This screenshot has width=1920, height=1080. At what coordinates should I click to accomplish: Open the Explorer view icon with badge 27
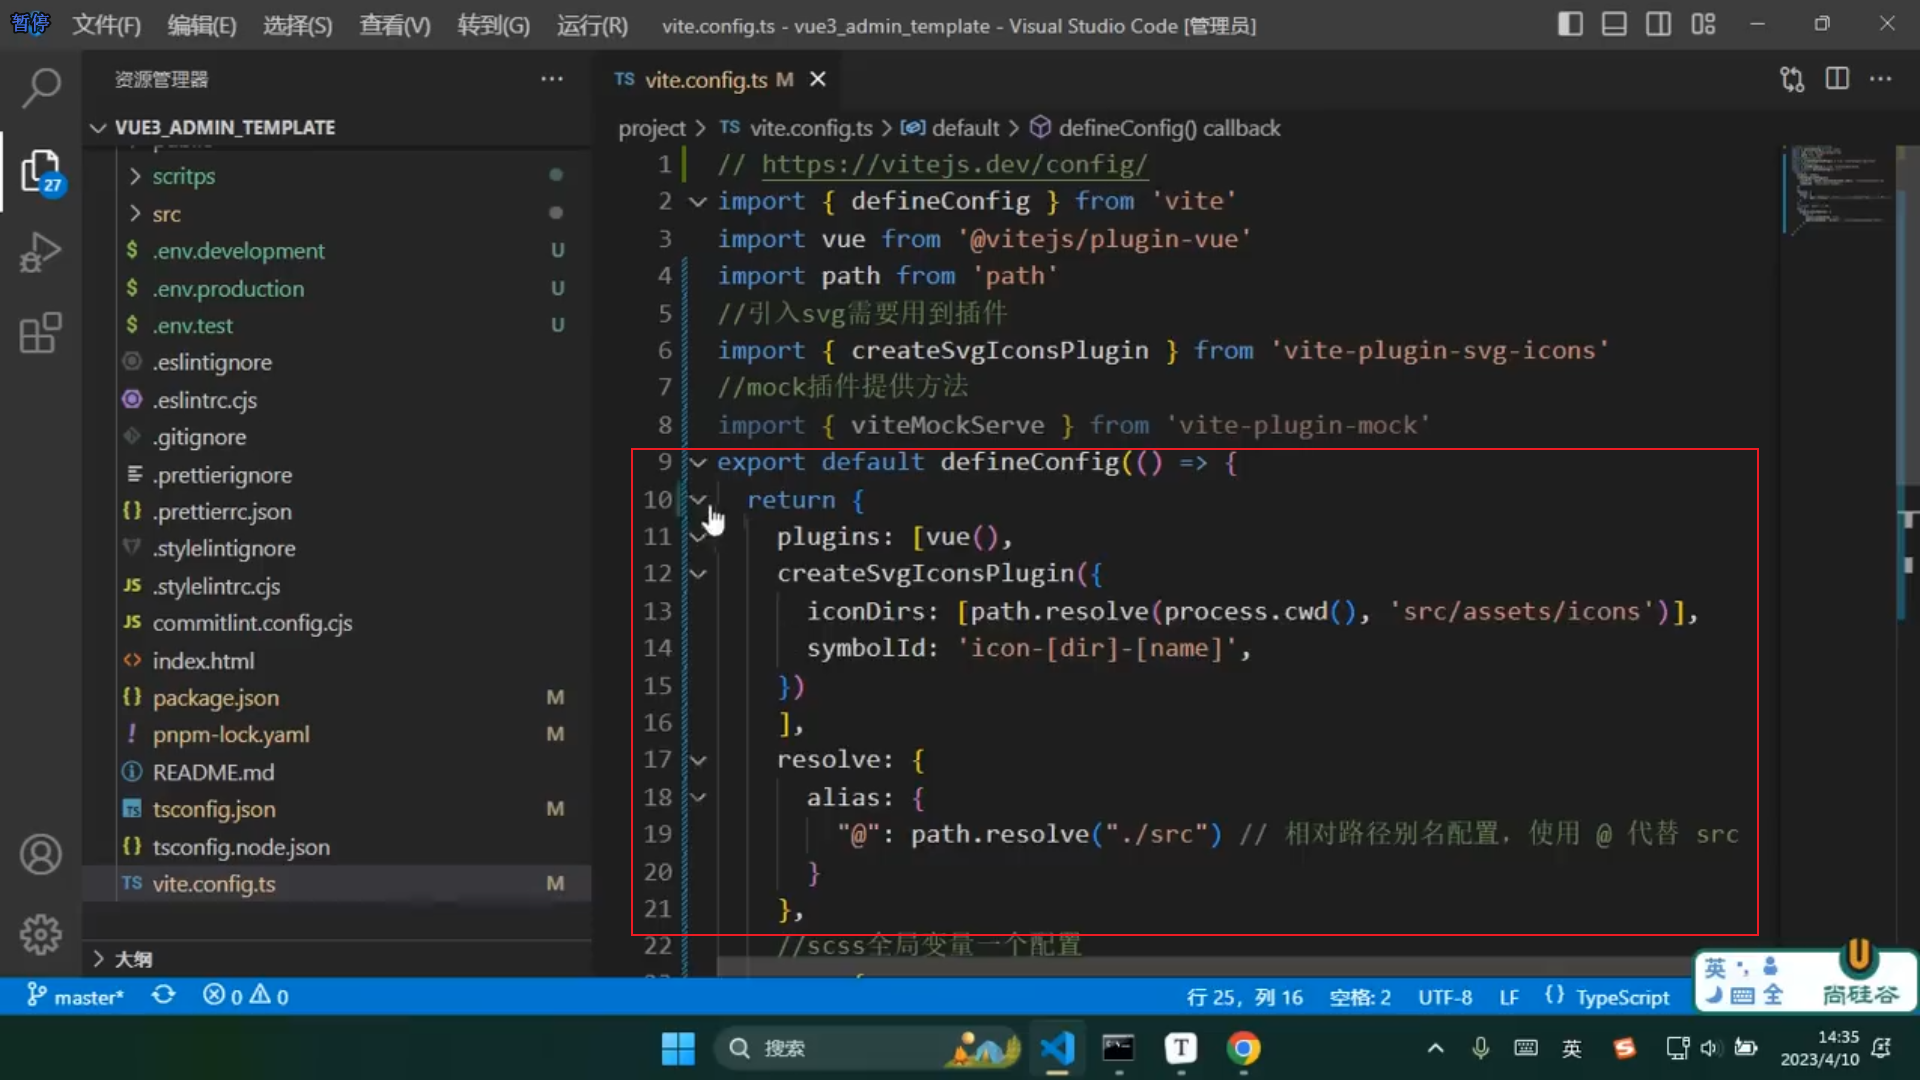[40, 171]
